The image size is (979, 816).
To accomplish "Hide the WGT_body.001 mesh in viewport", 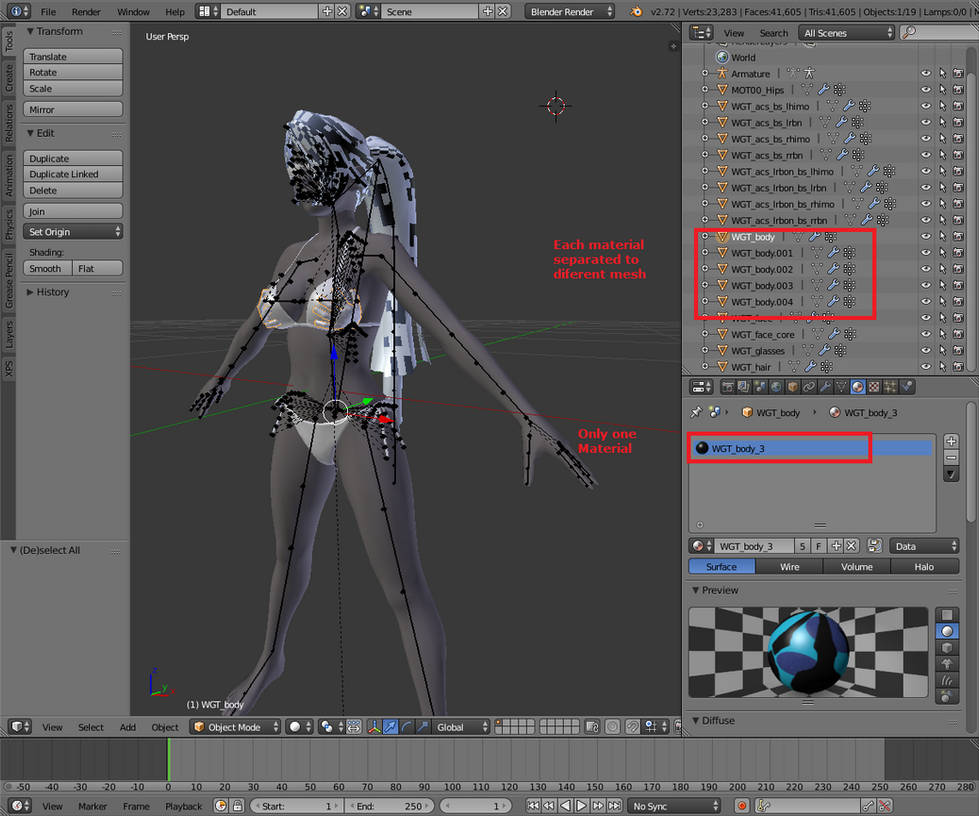I will 925,253.
